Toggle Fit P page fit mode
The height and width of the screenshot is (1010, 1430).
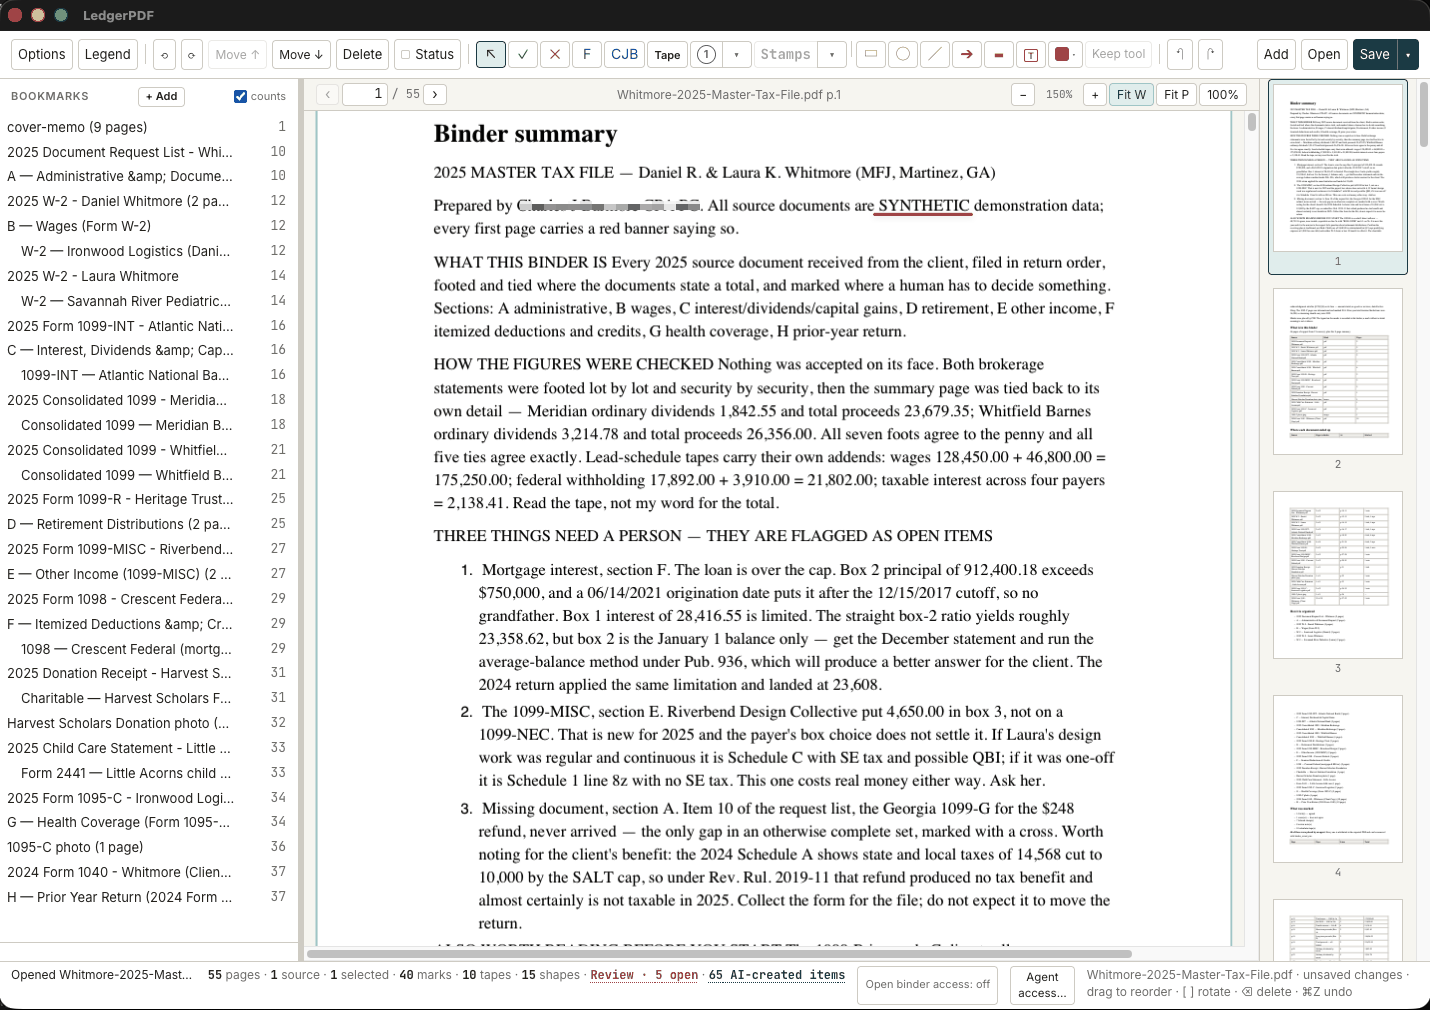click(1177, 95)
